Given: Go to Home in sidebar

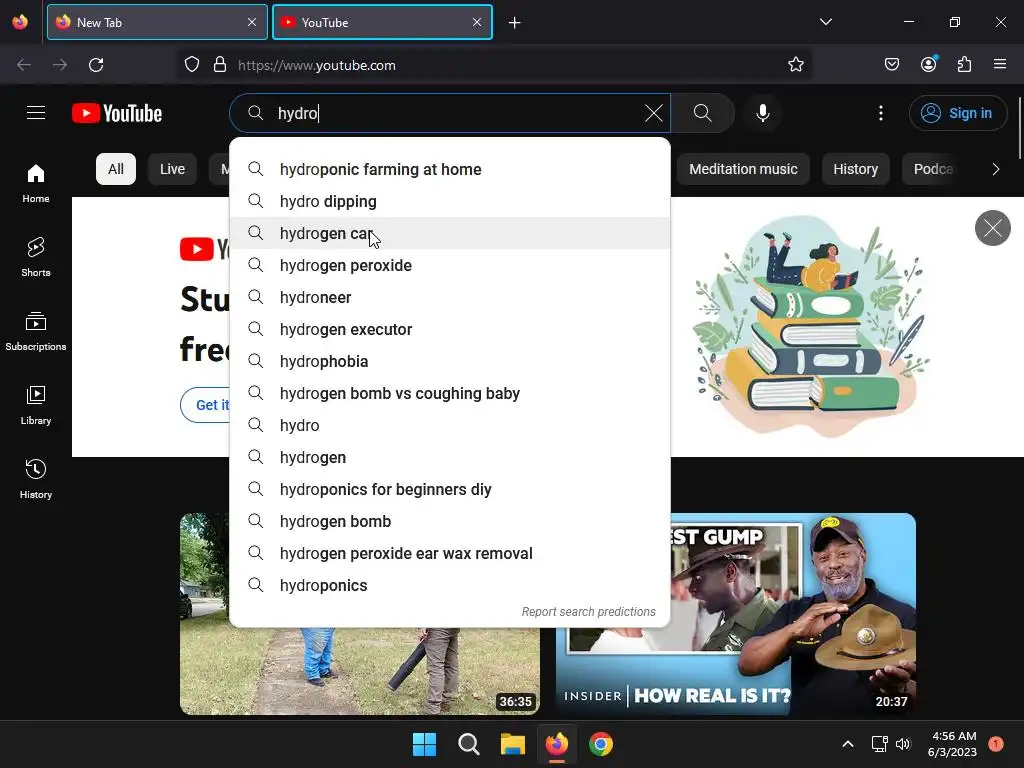Looking at the screenshot, I should 36,184.
